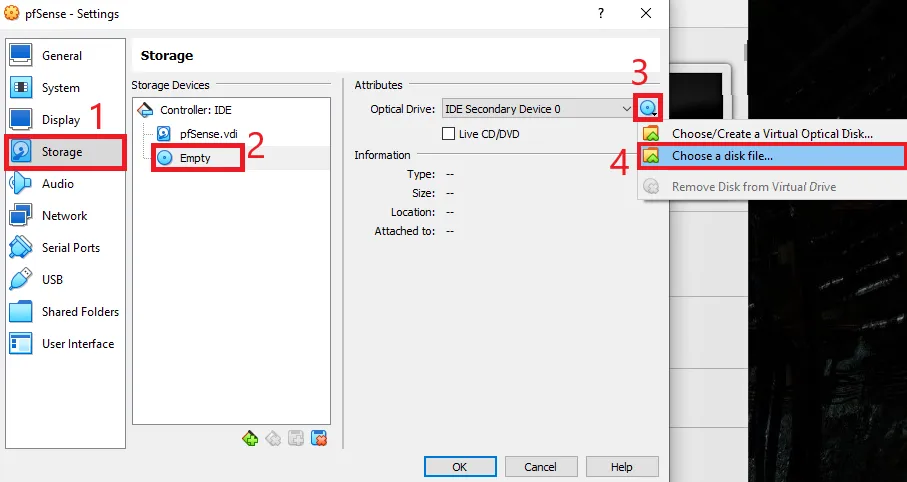Open the Optical Drive IDE Secondary Device dropdown
Screen dimensions: 907x482
[539, 109]
